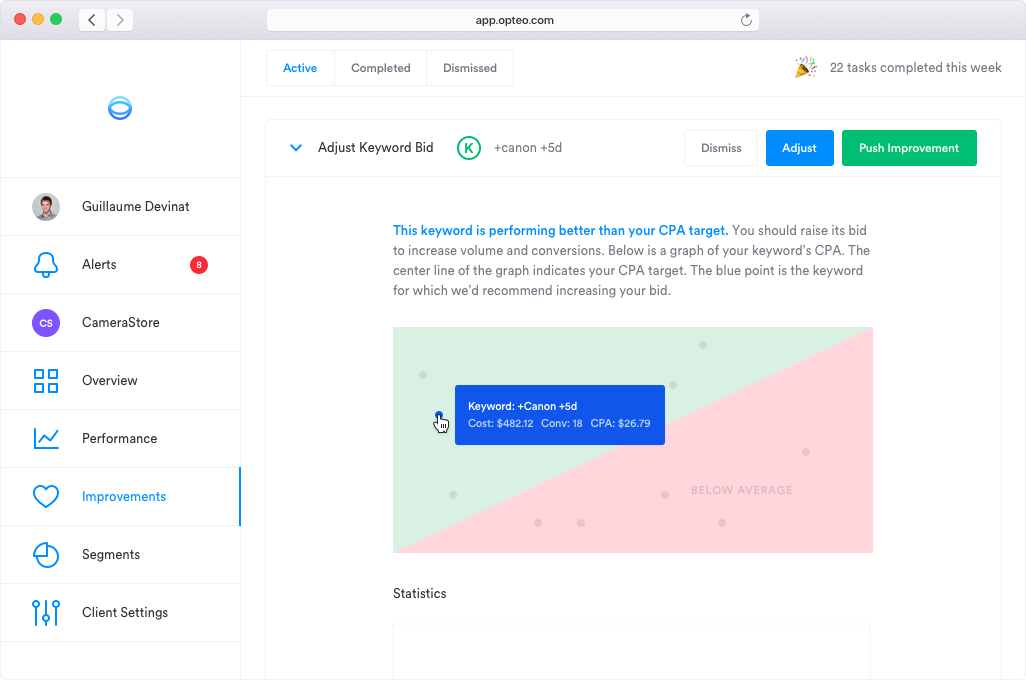Switch to the Completed tab
The height and width of the screenshot is (680, 1026).
tap(380, 68)
